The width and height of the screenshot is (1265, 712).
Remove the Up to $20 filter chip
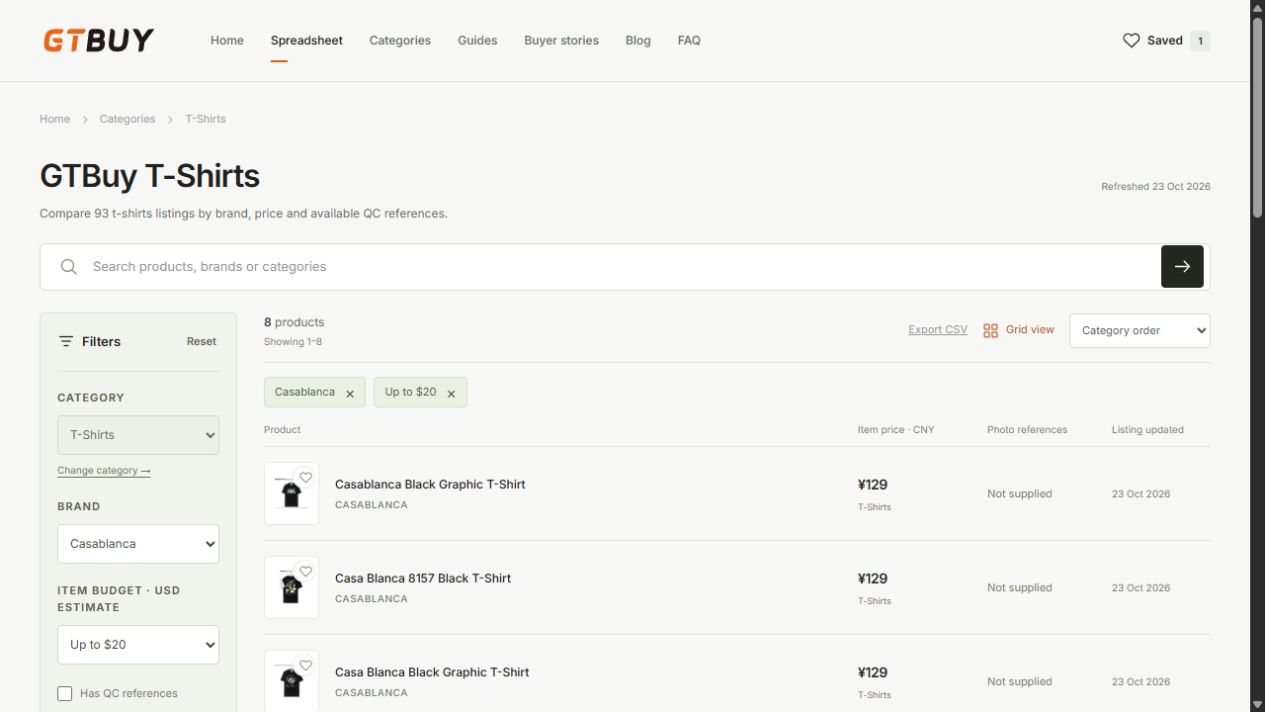coord(451,393)
